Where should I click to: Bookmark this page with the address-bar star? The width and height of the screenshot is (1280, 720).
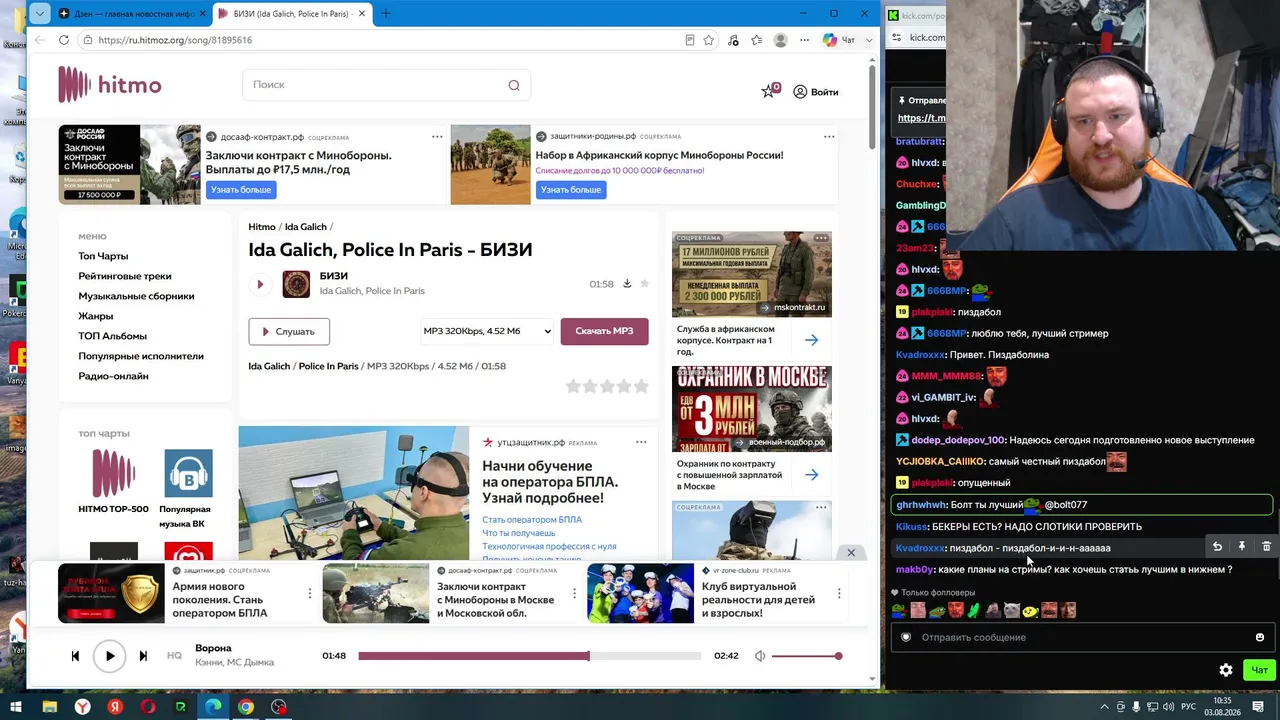[x=709, y=40]
